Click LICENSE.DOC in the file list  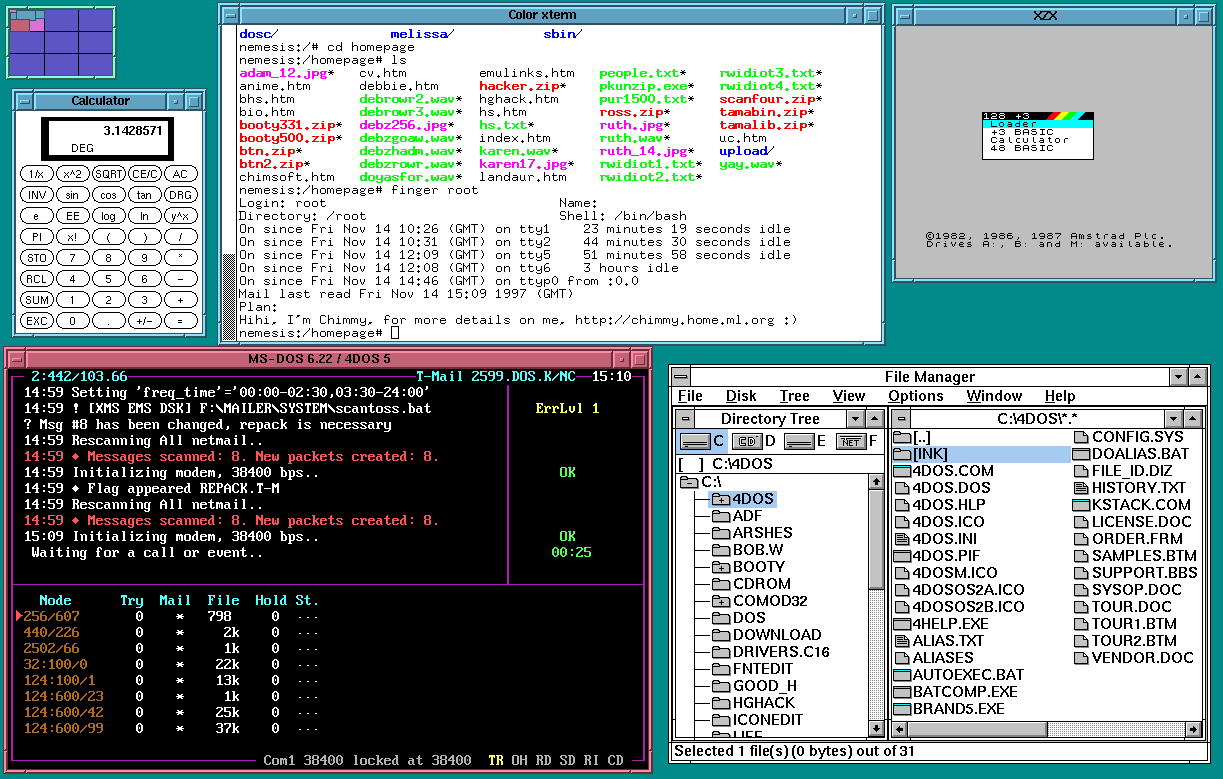coord(1142,522)
